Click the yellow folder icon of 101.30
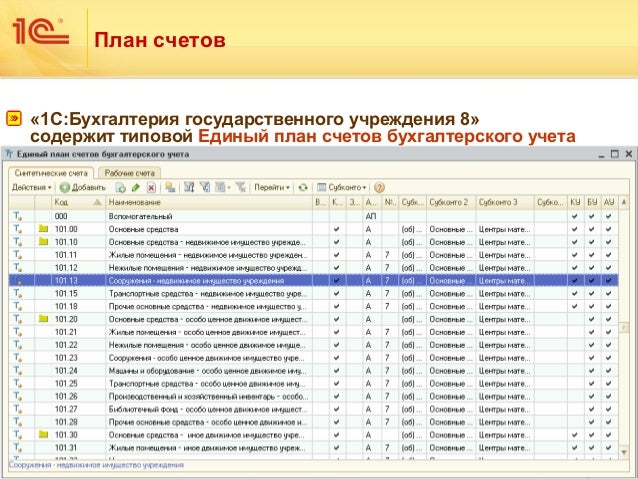This screenshot has height=479, width=638. pyautogui.click(x=43, y=435)
